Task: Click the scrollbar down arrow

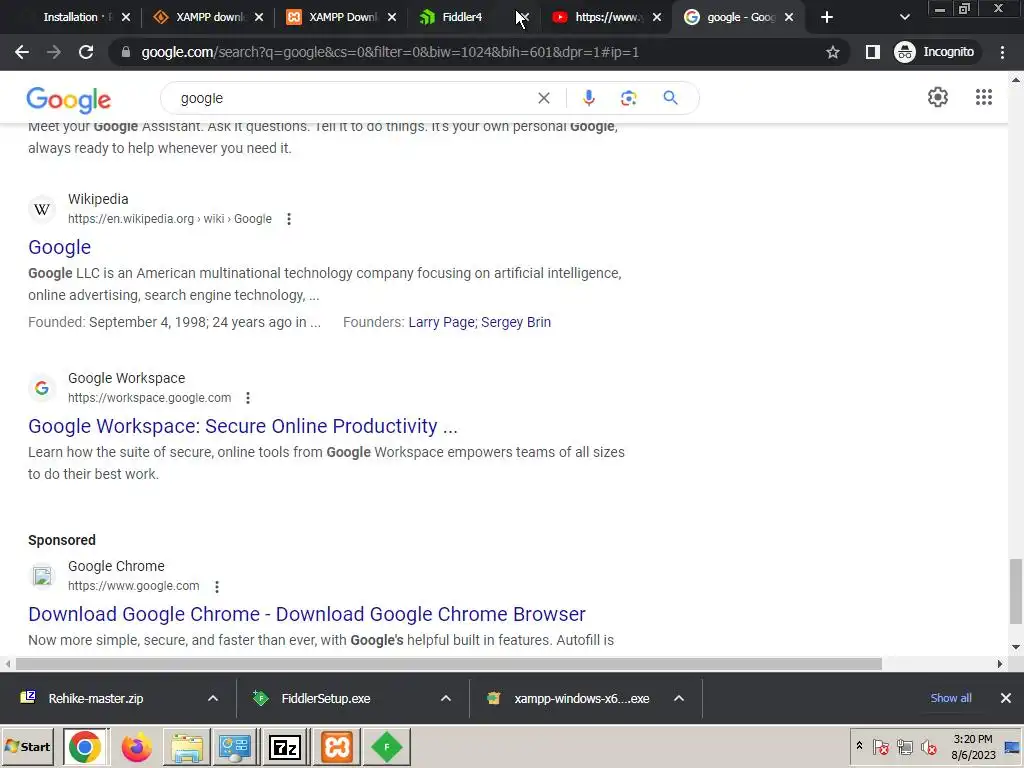Action: pos(1016,647)
